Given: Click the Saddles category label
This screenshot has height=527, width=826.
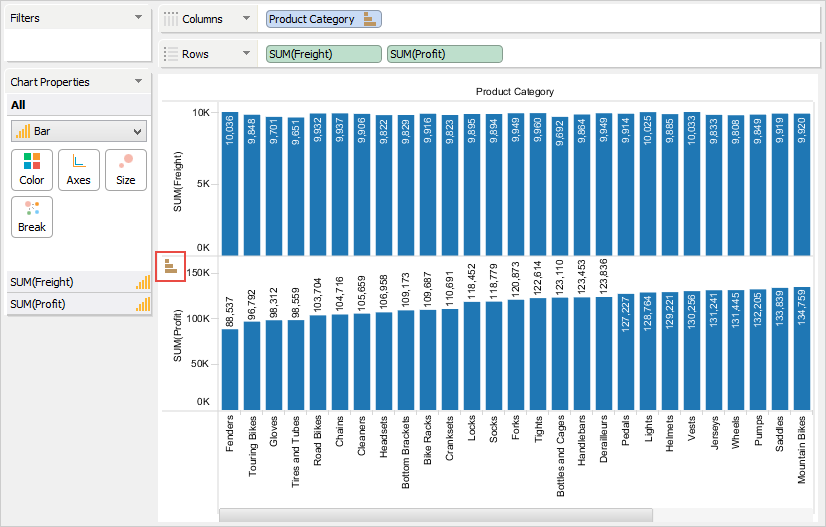Looking at the screenshot, I should (780, 434).
